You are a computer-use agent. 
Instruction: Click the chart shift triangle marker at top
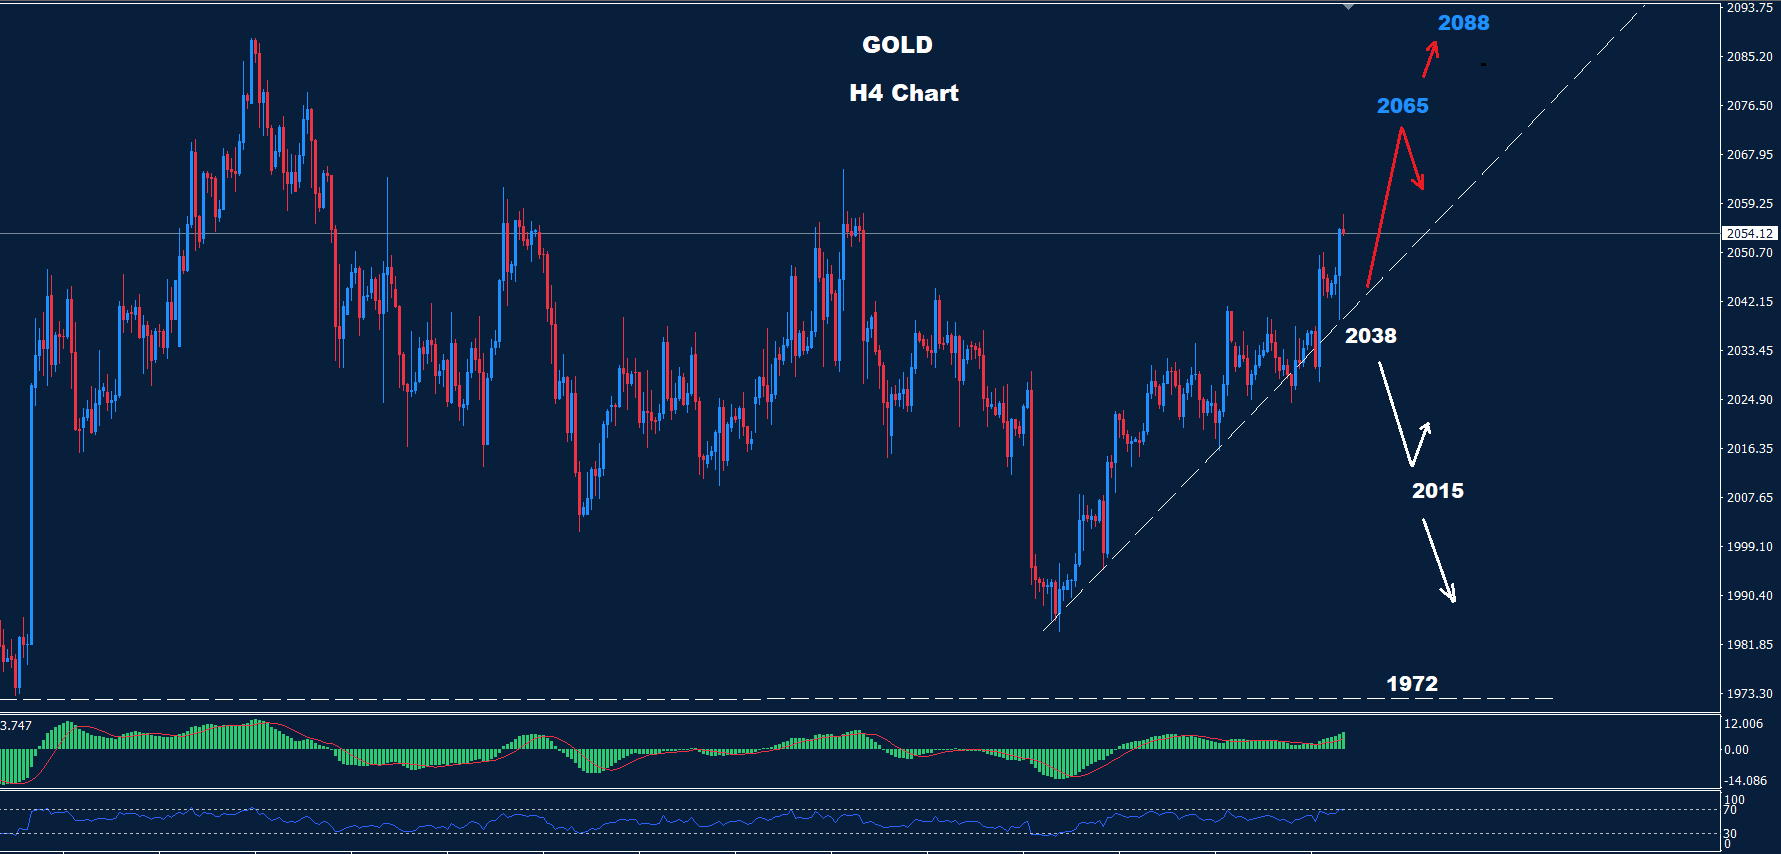click(1348, 7)
